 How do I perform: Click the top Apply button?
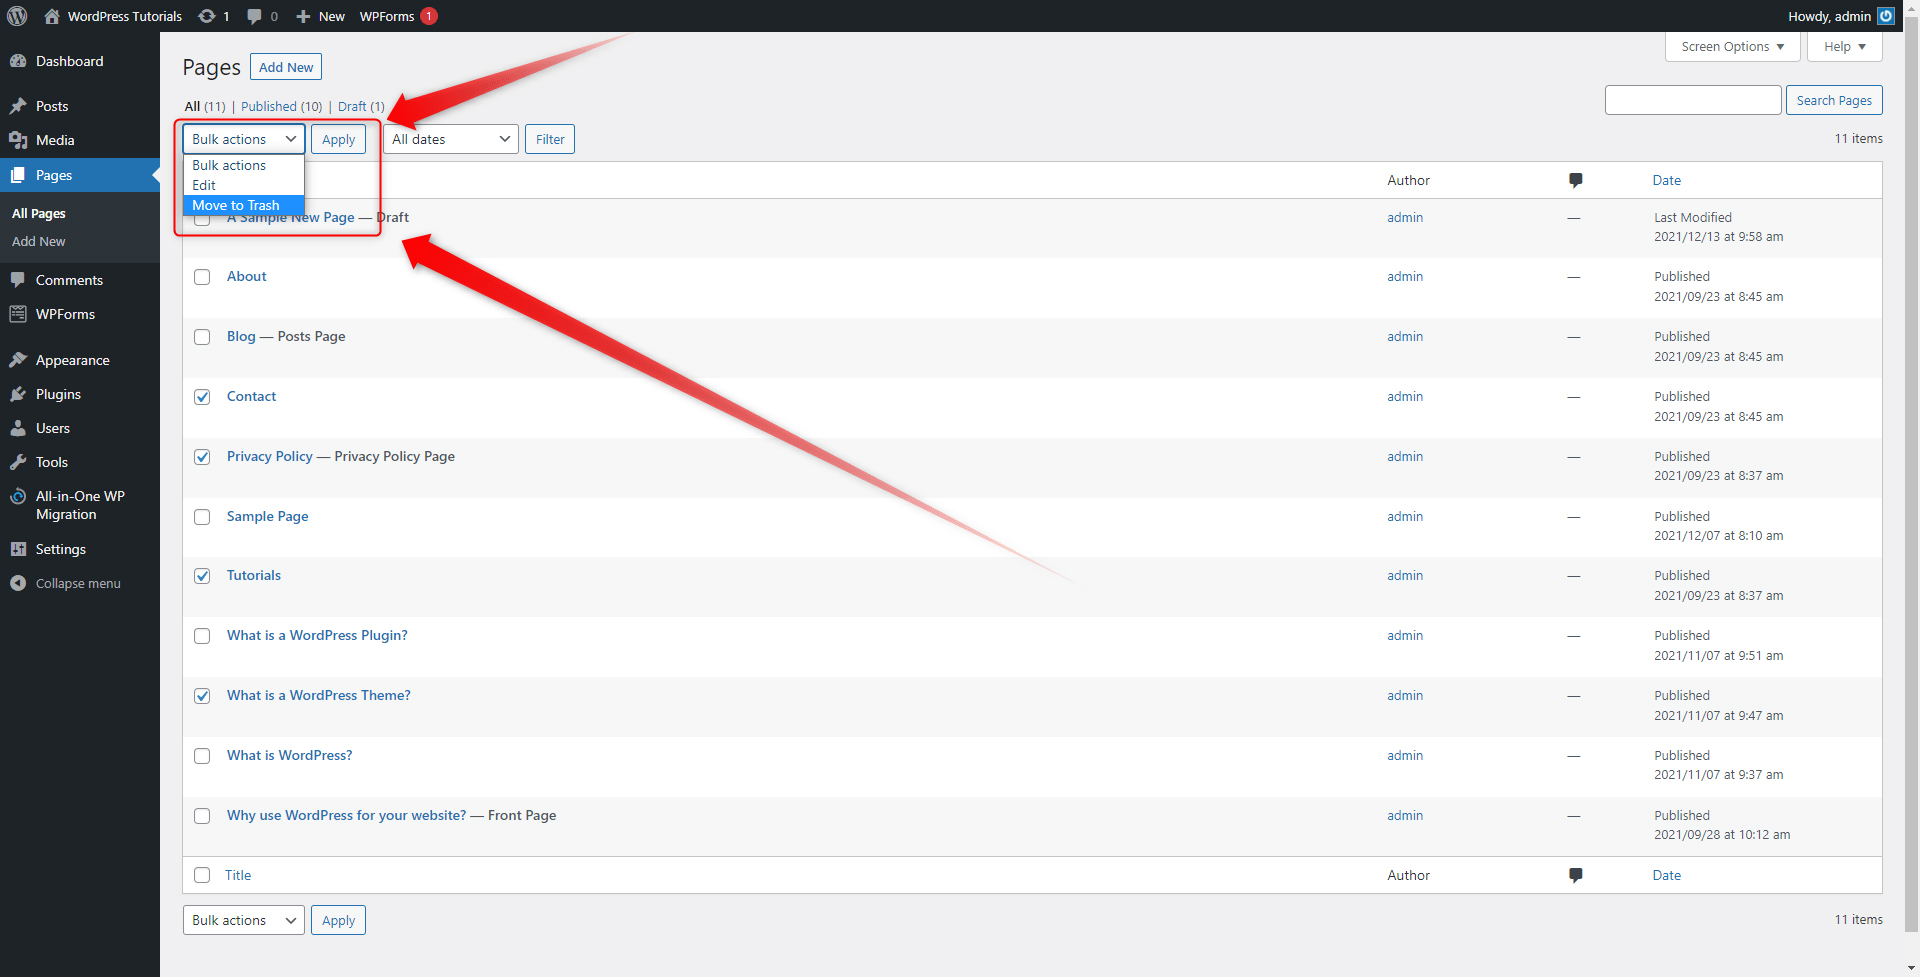338,139
